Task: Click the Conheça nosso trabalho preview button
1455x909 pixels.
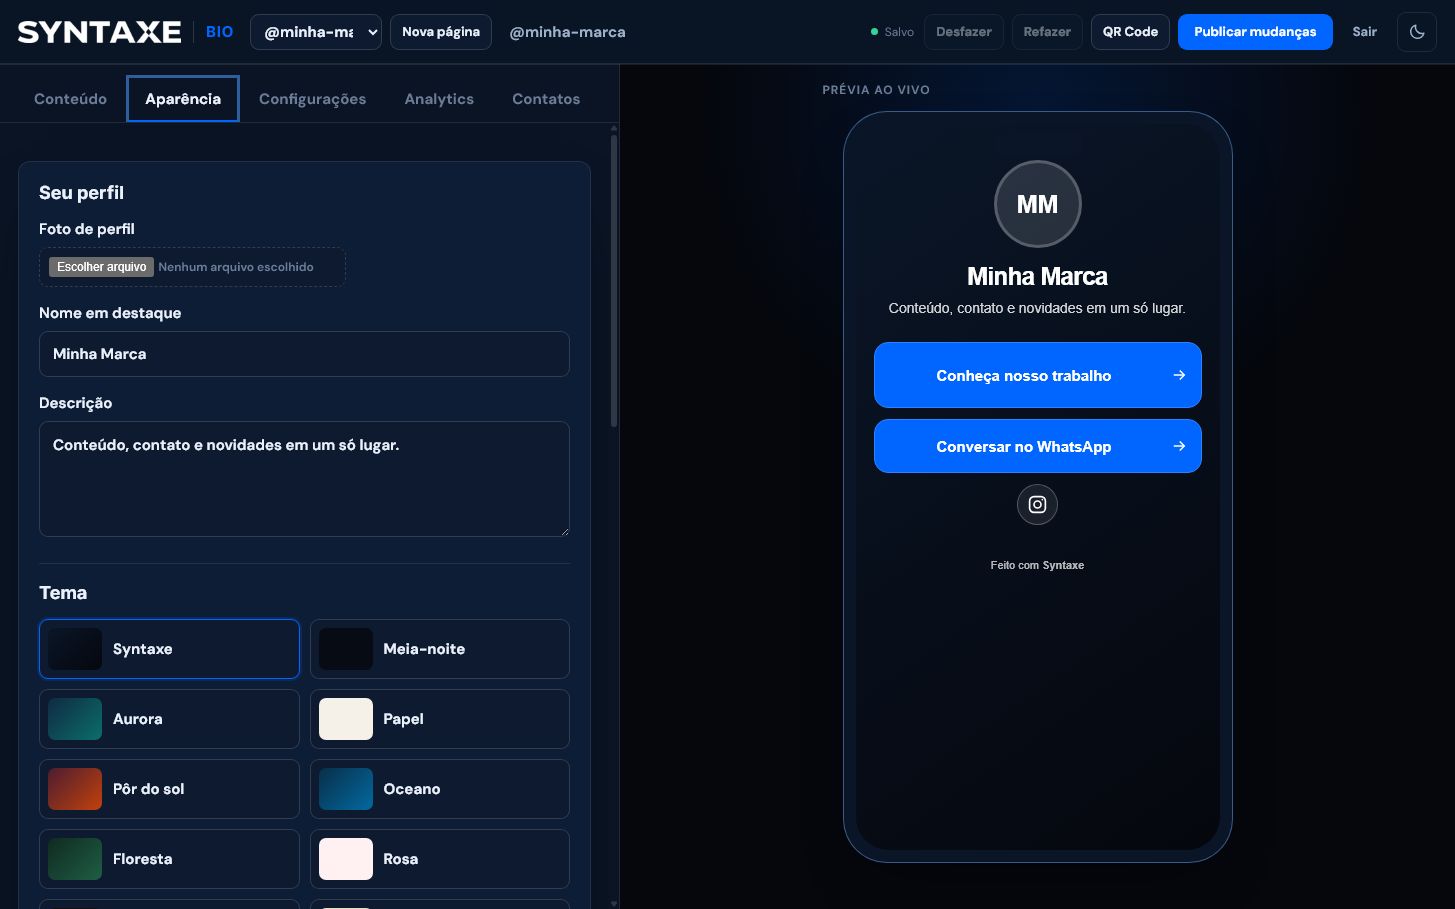Action: point(1038,375)
